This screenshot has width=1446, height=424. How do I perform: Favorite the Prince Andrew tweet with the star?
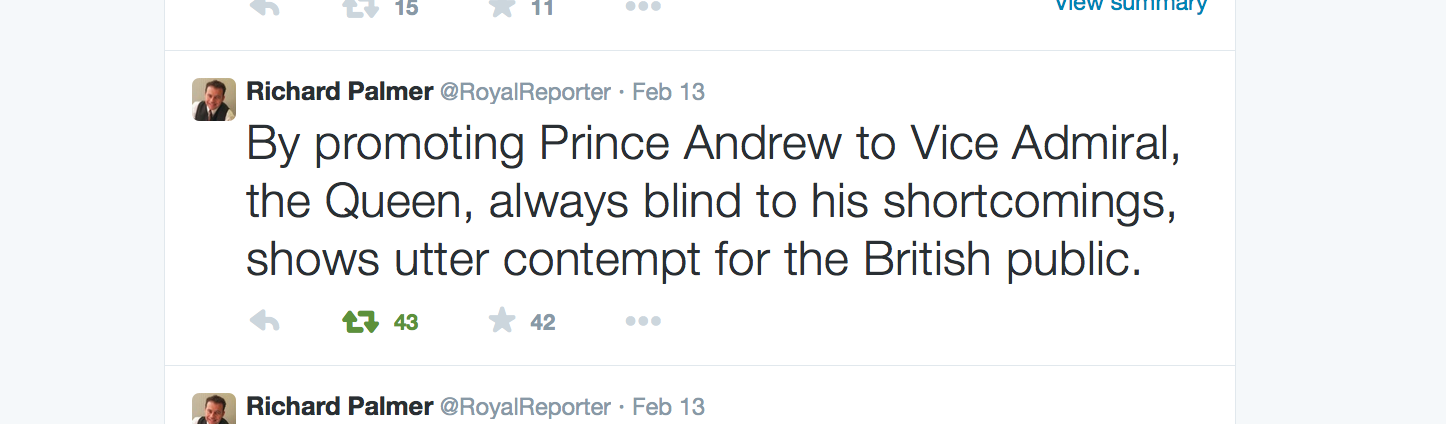coord(502,321)
